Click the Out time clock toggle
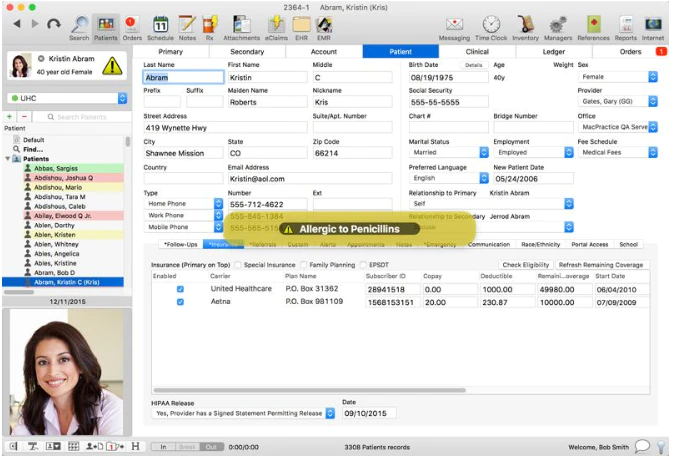 (211, 447)
